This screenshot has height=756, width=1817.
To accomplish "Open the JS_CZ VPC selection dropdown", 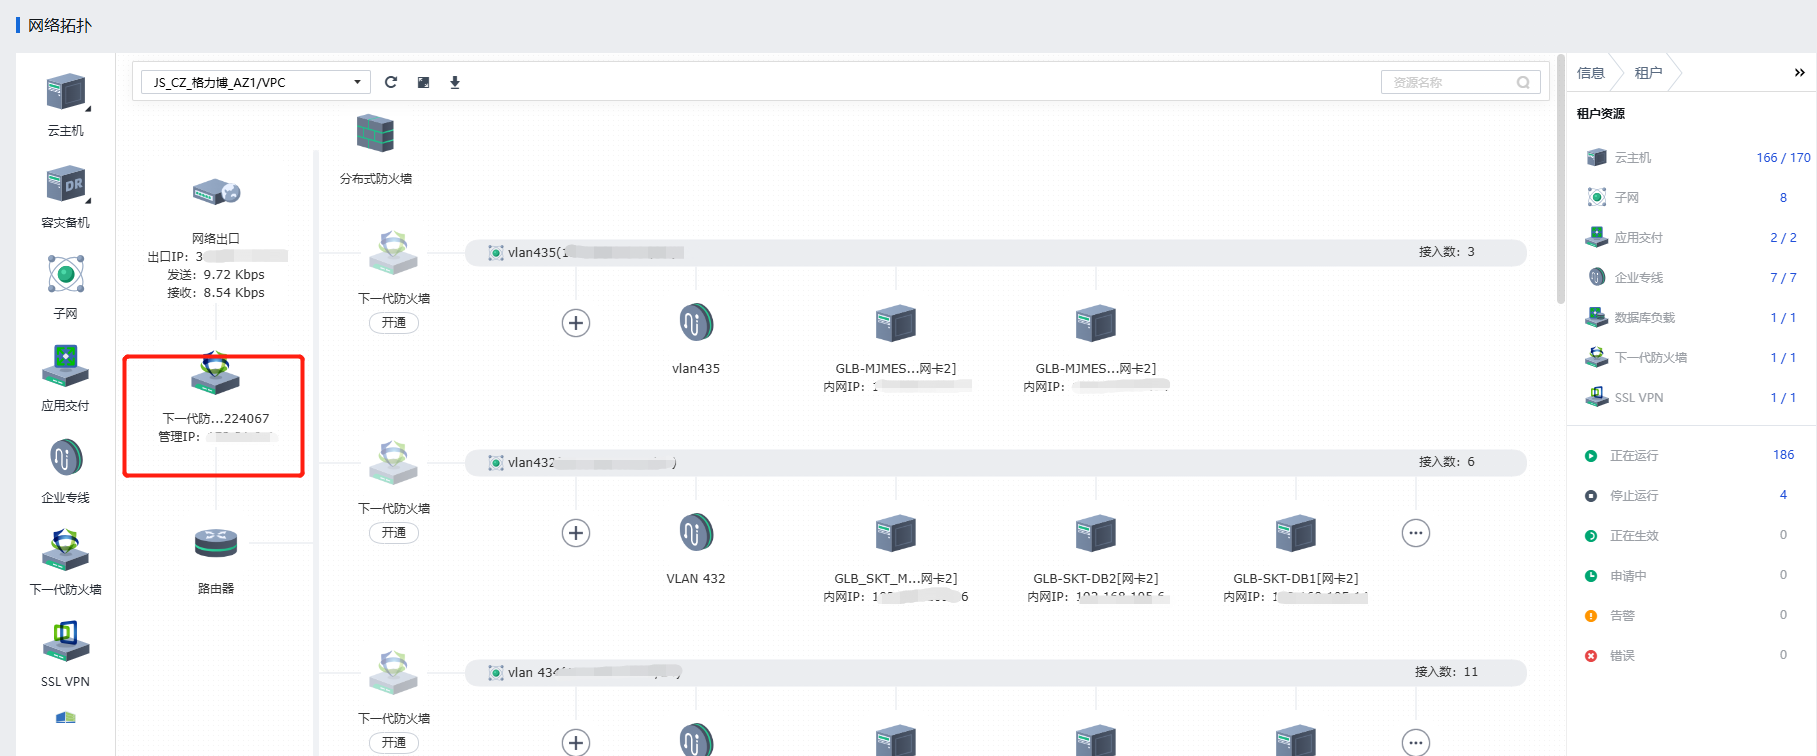I will (x=256, y=82).
